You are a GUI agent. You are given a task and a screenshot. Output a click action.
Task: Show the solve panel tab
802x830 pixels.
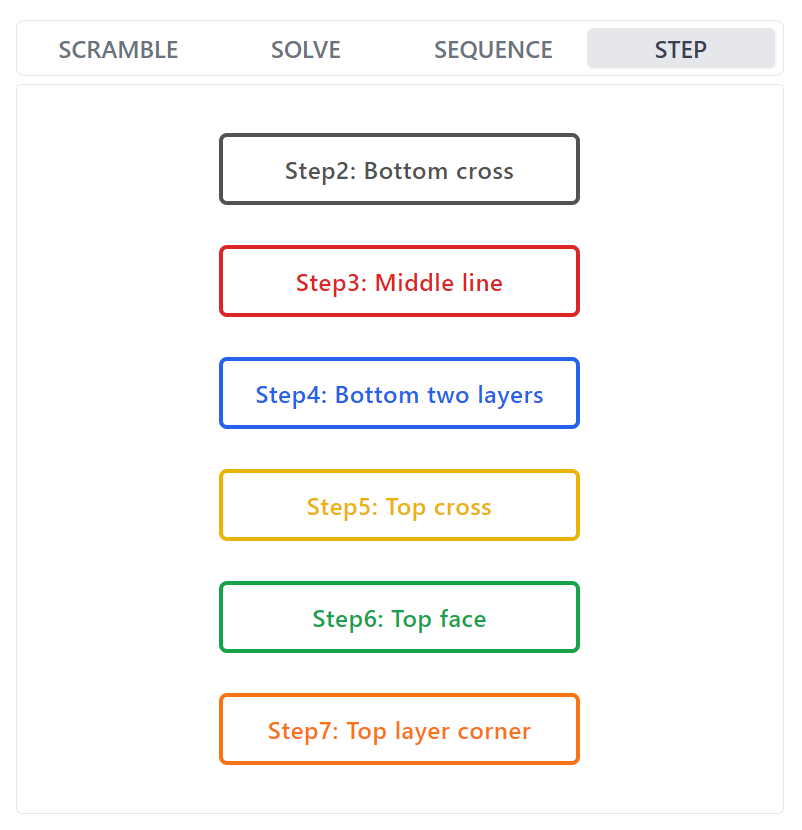(x=306, y=49)
